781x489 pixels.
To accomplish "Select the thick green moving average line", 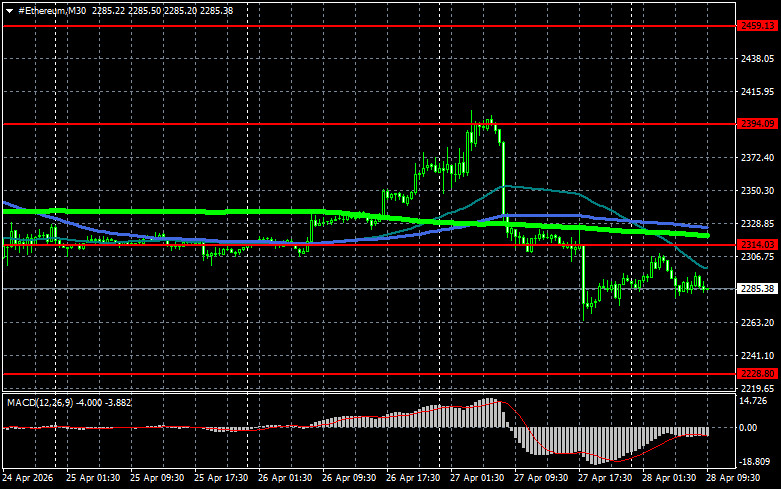I will click(149, 212).
